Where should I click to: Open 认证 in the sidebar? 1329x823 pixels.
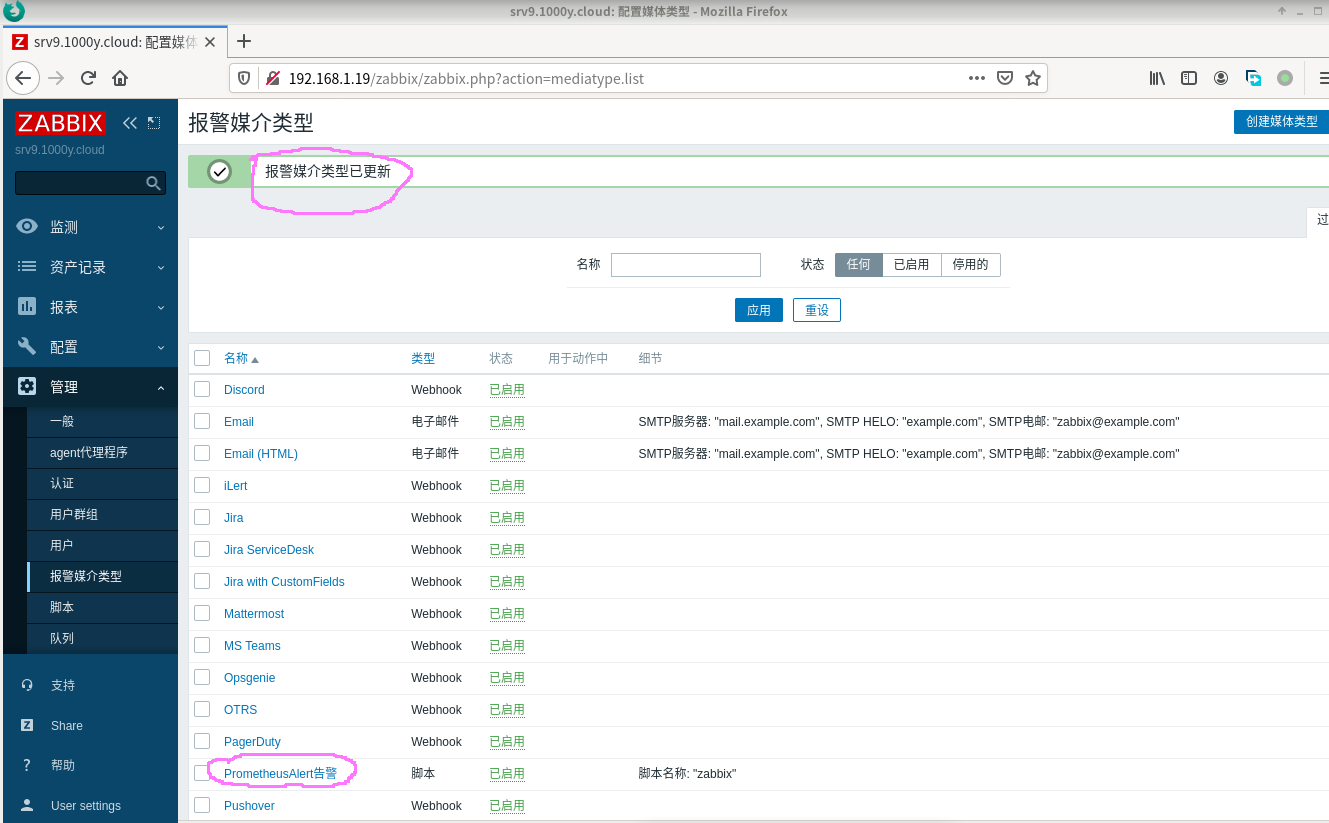click(103, 483)
